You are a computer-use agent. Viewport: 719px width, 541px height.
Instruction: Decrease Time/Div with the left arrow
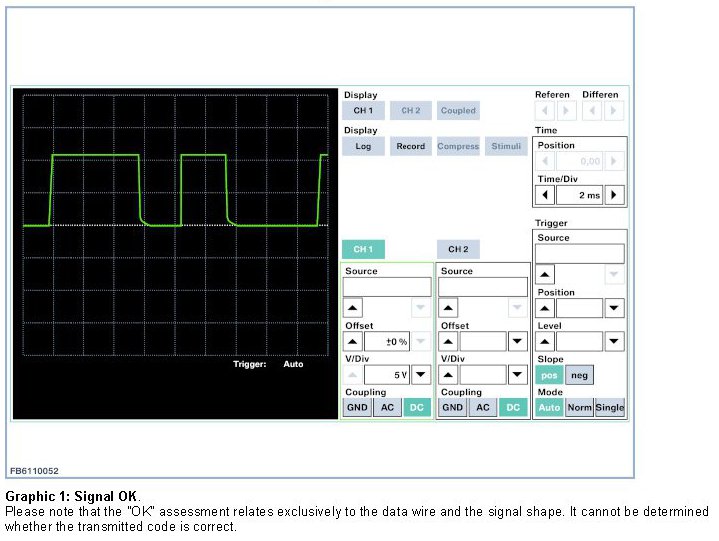click(546, 195)
